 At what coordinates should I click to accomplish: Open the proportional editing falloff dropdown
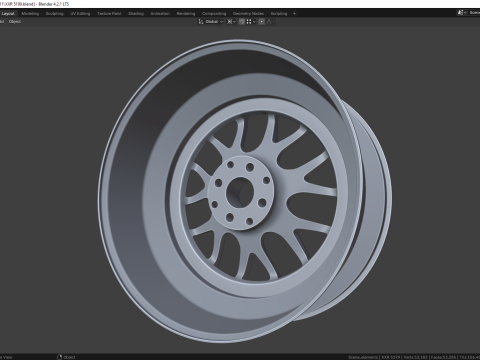pyautogui.click(x=271, y=22)
